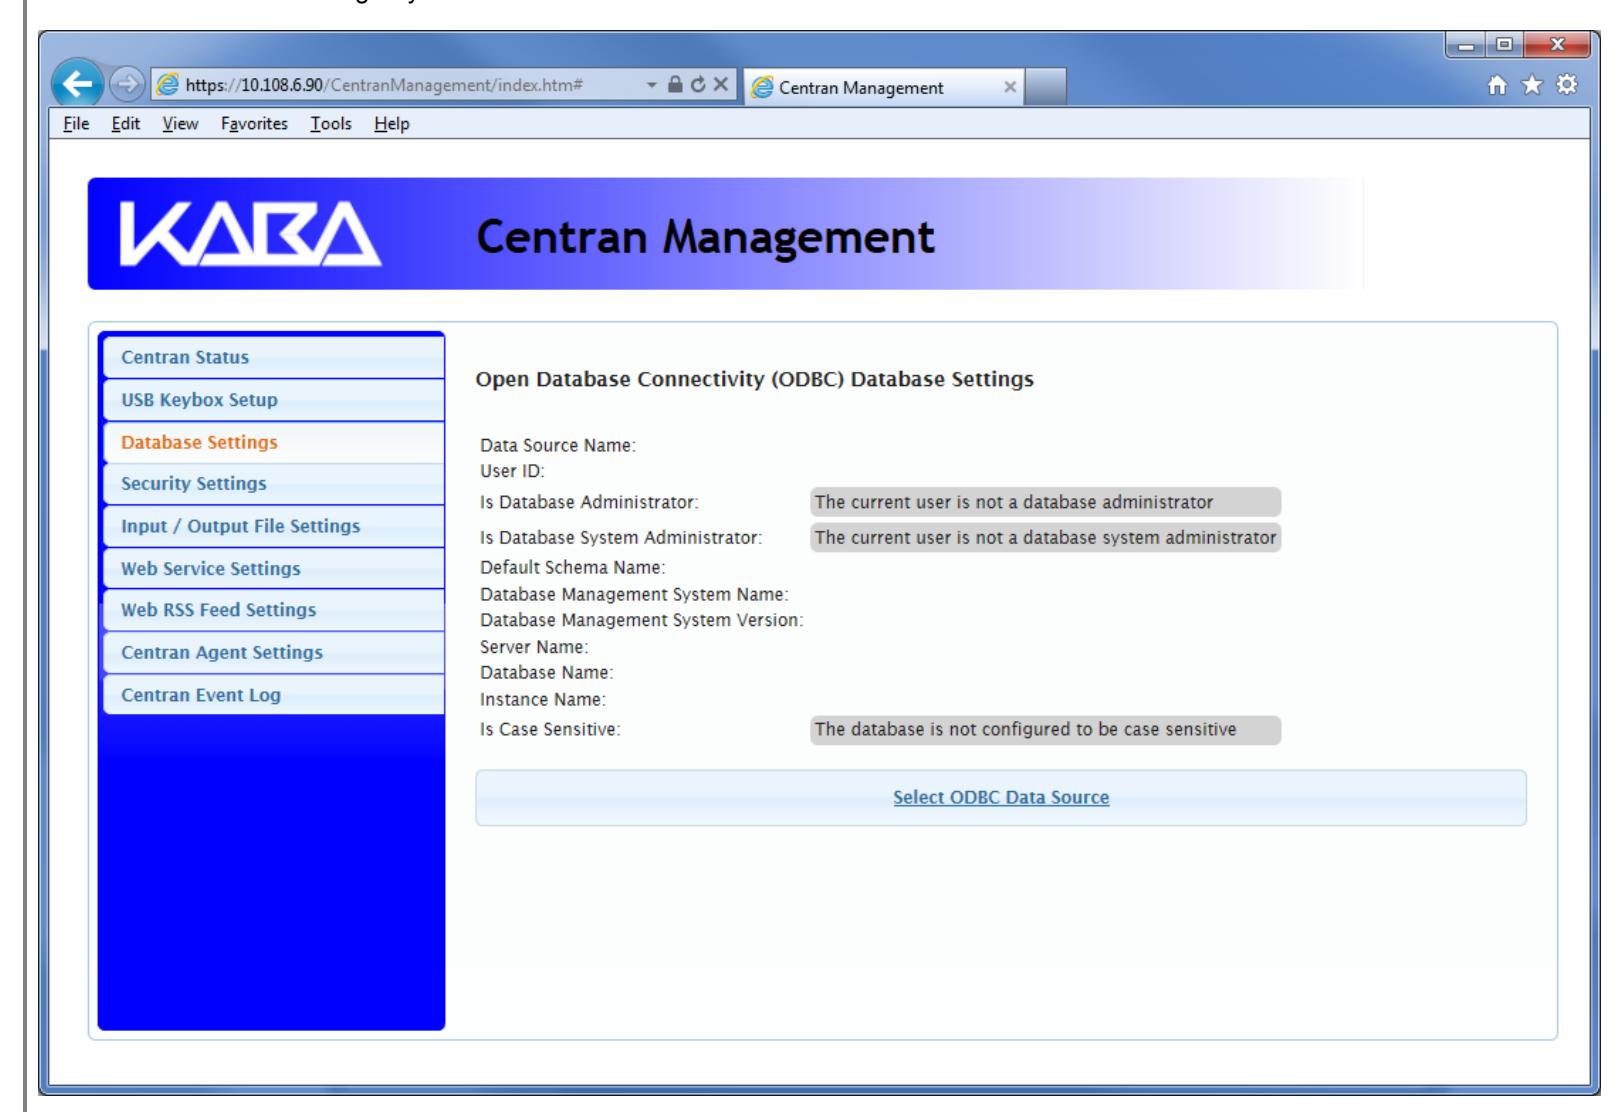Click the Centran Management banner title

pos(706,237)
